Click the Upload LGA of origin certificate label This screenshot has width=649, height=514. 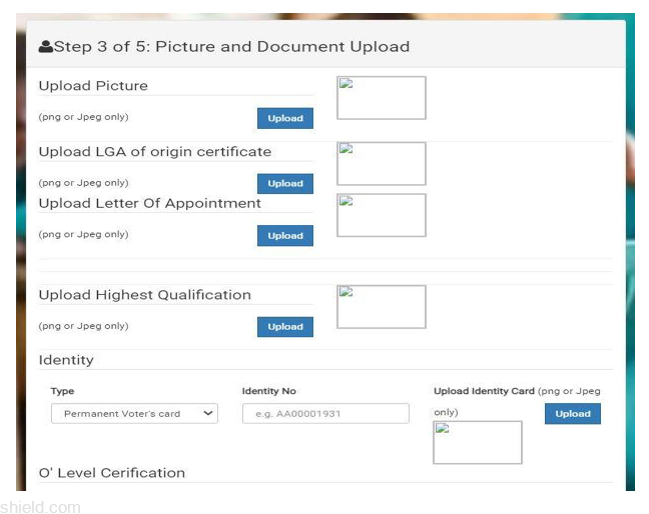[x=155, y=152]
